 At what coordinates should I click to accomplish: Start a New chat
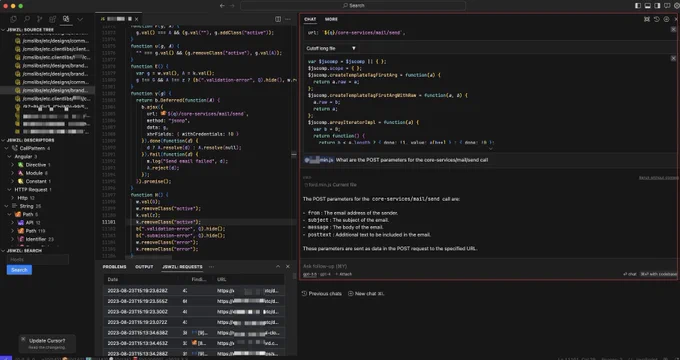pyautogui.click(x=366, y=294)
